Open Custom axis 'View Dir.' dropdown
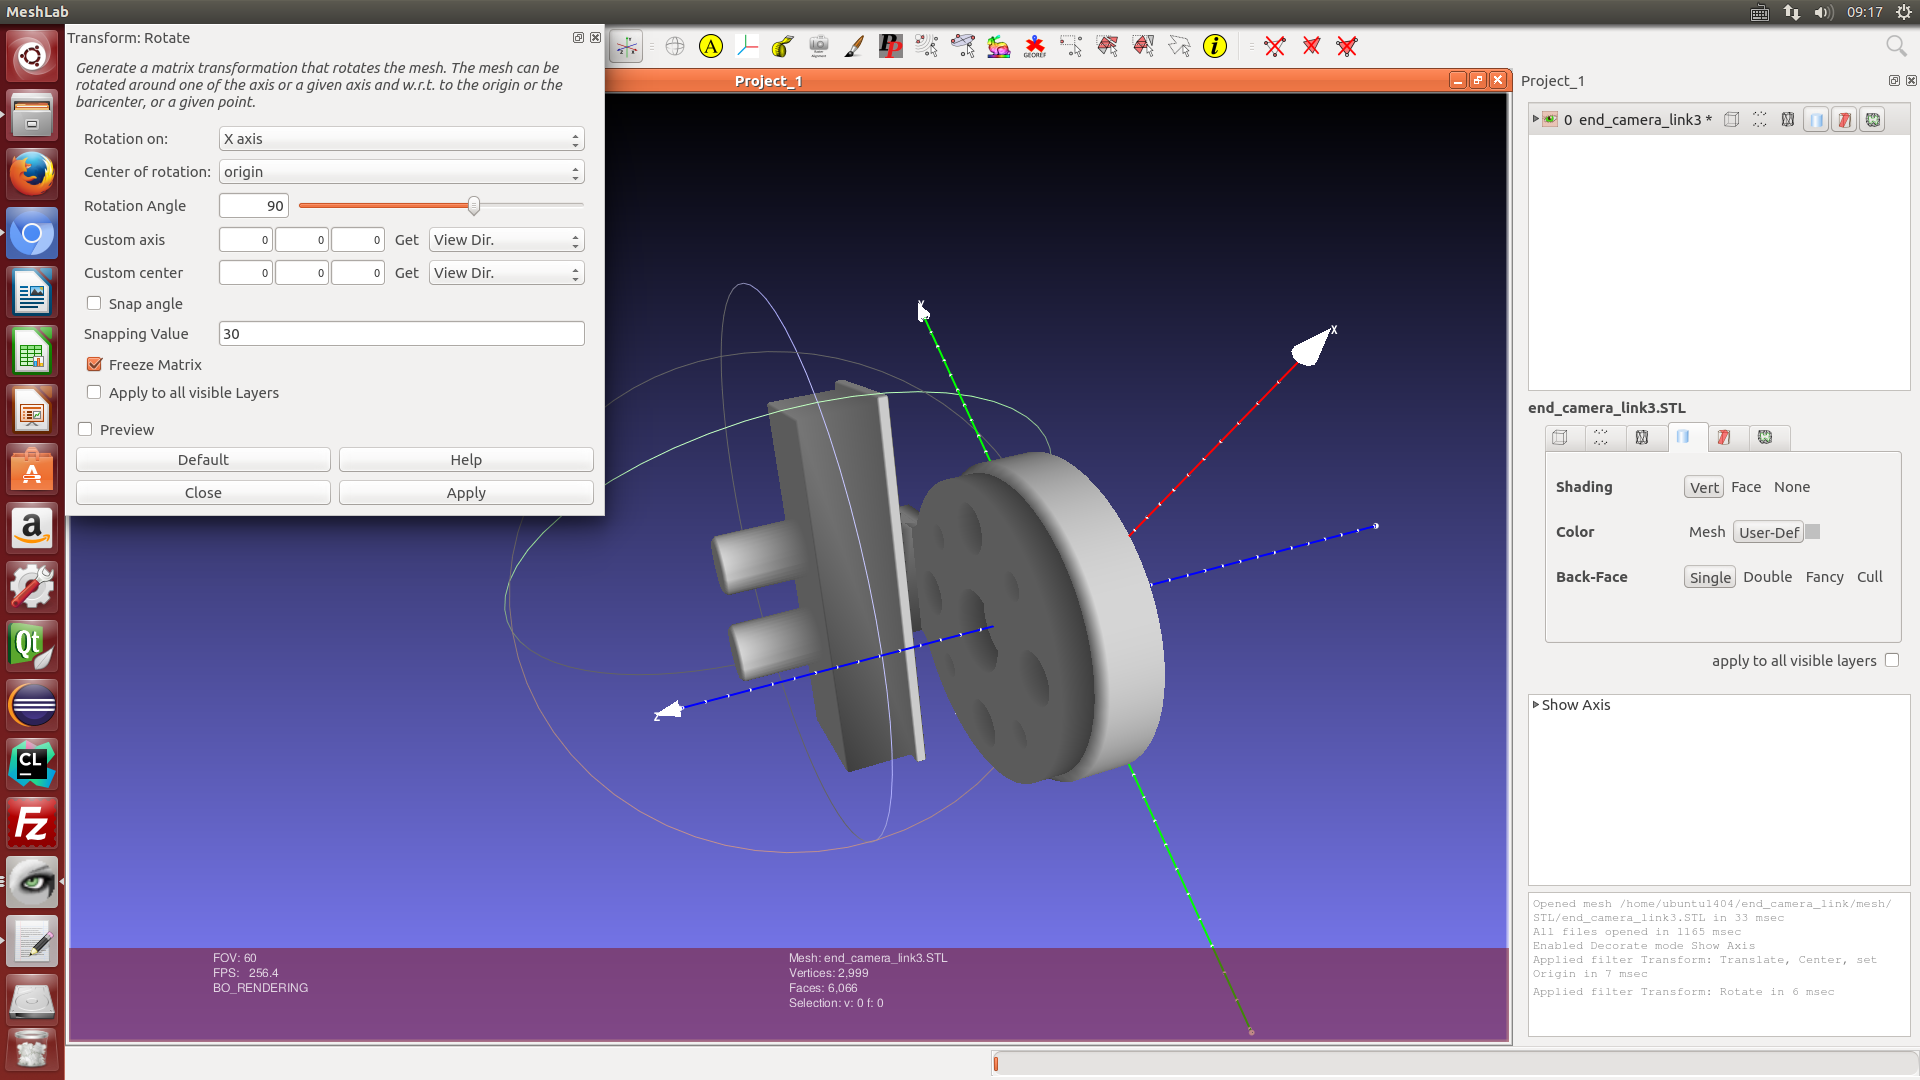 click(506, 240)
